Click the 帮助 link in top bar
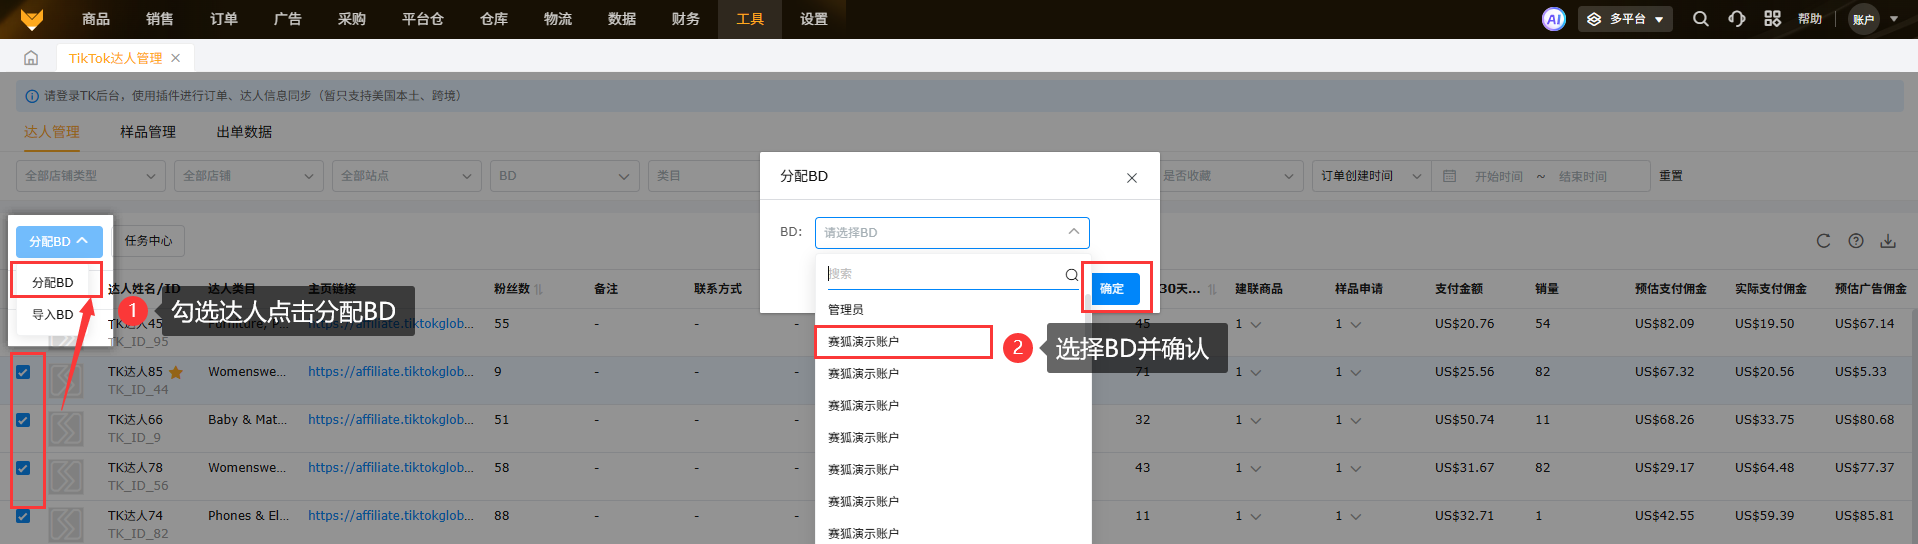 [x=1810, y=19]
